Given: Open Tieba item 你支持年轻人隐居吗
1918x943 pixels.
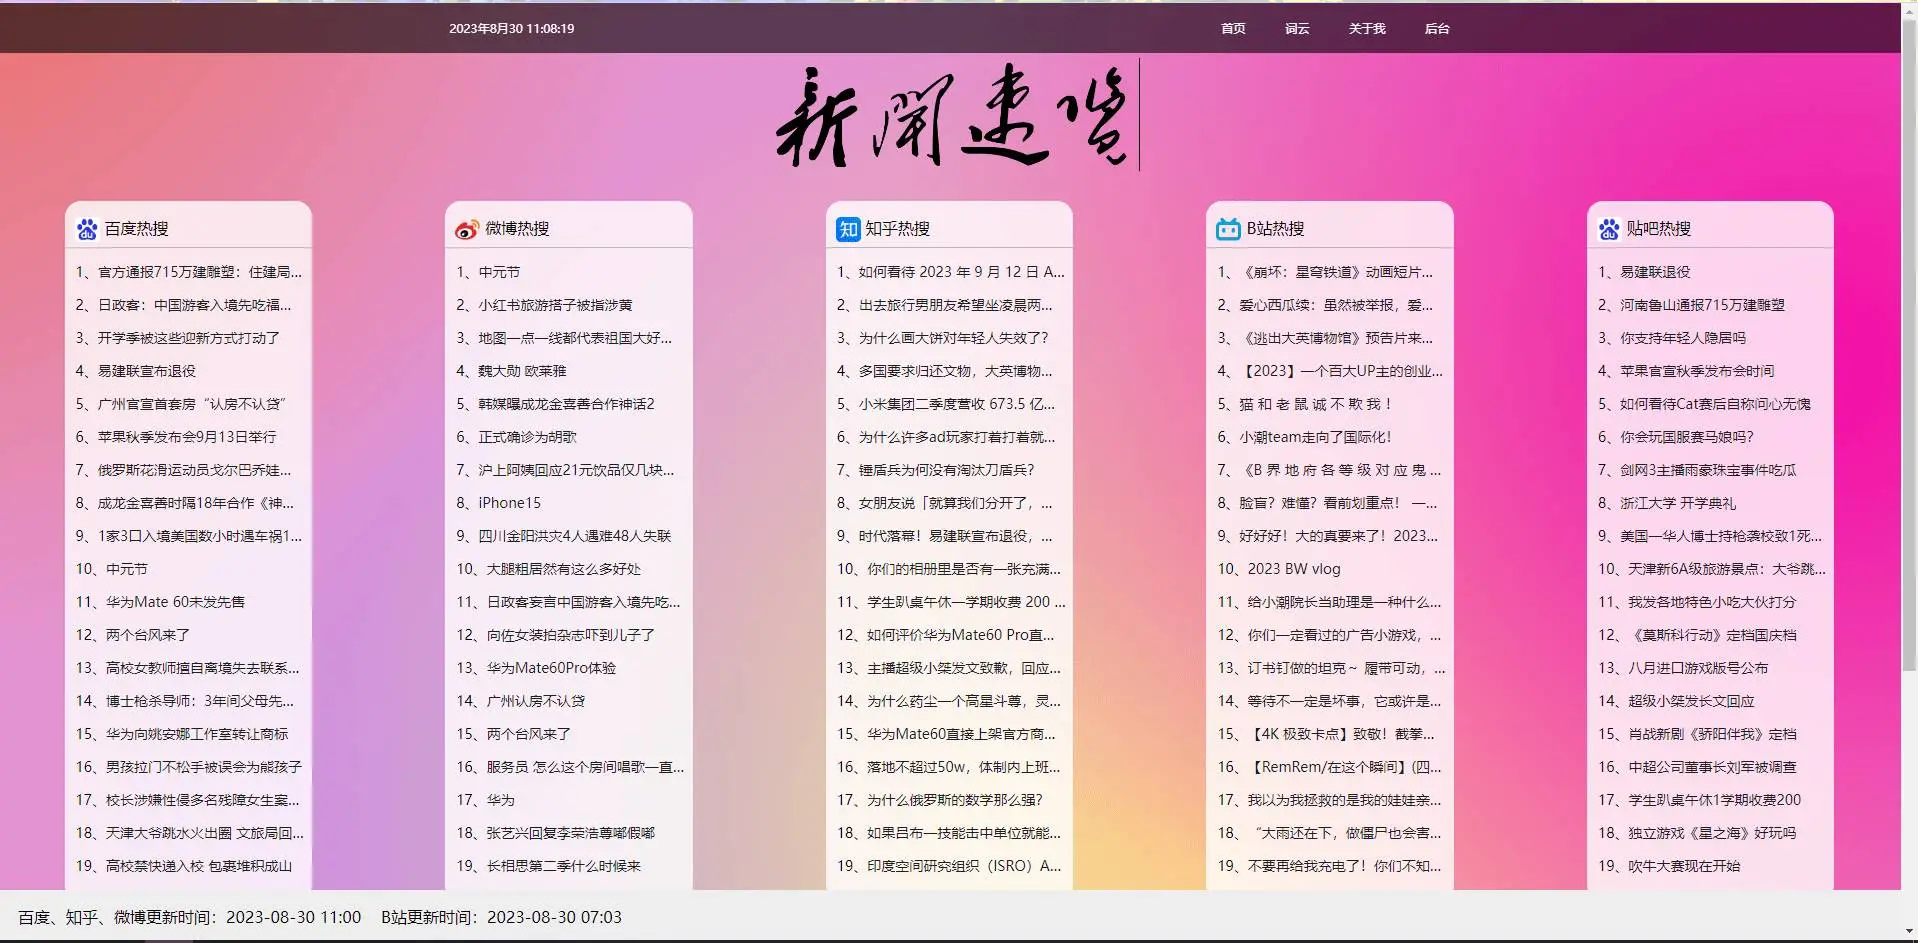Looking at the screenshot, I should point(1672,338).
